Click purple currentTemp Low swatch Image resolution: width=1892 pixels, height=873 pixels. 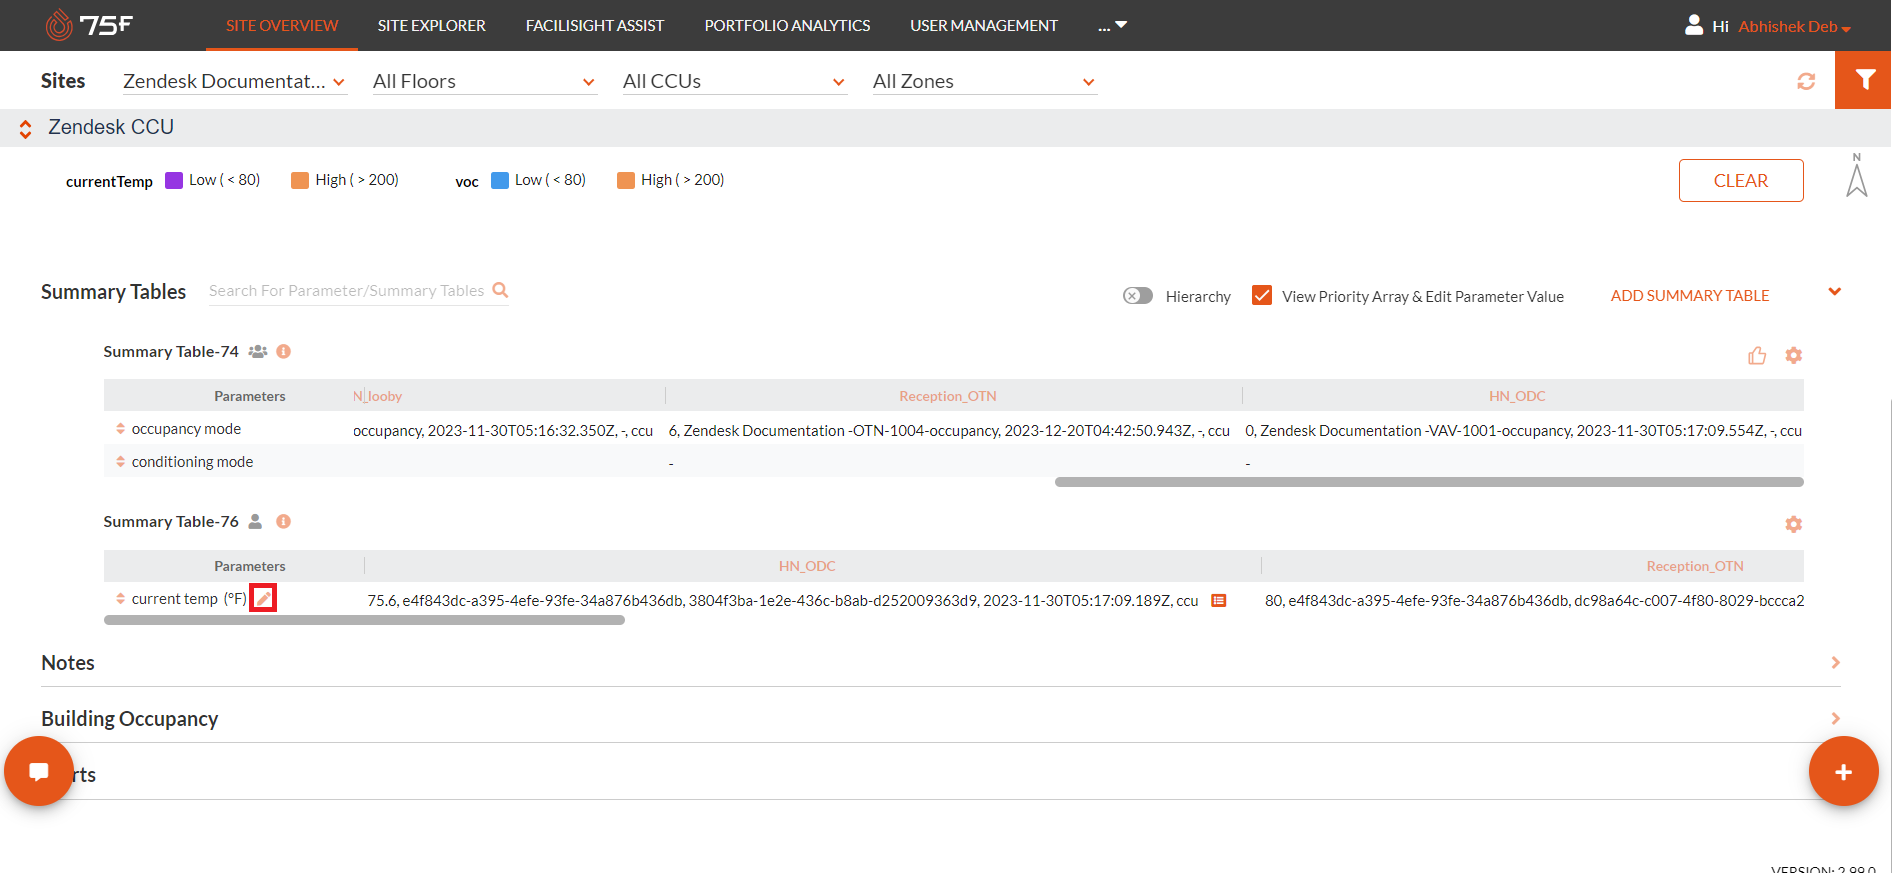tap(174, 180)
